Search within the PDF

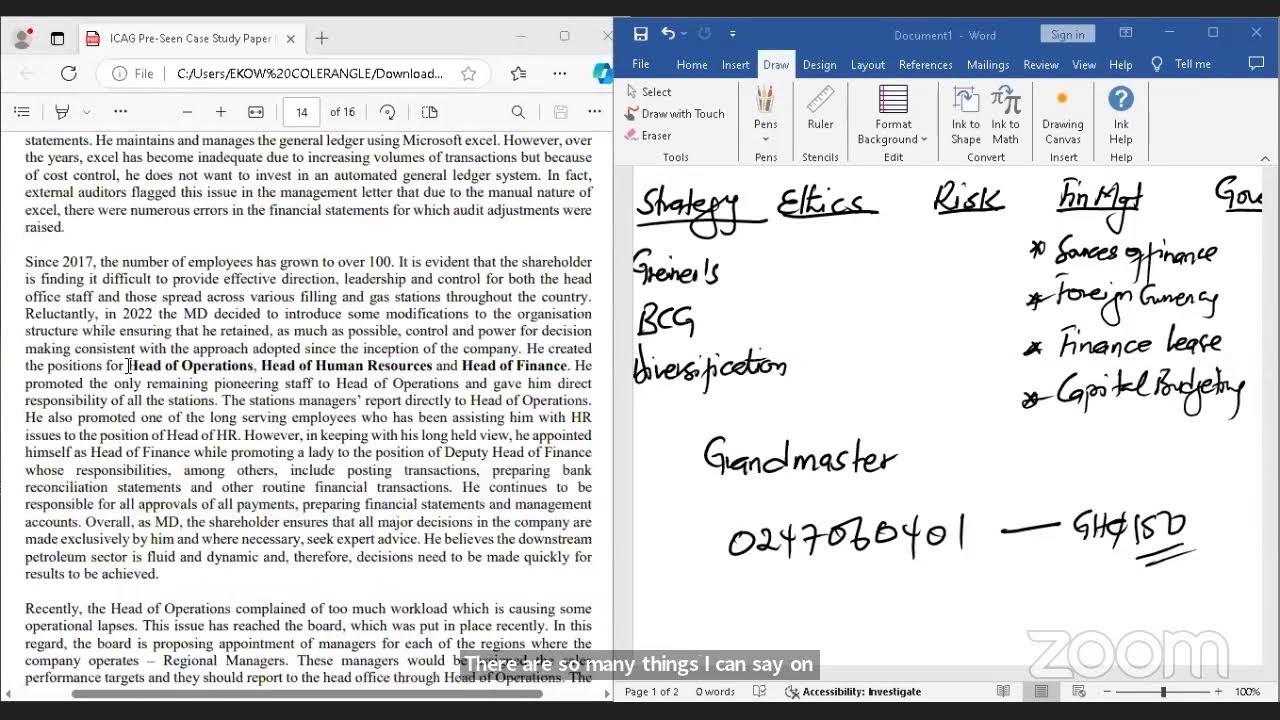coord(518,112)
